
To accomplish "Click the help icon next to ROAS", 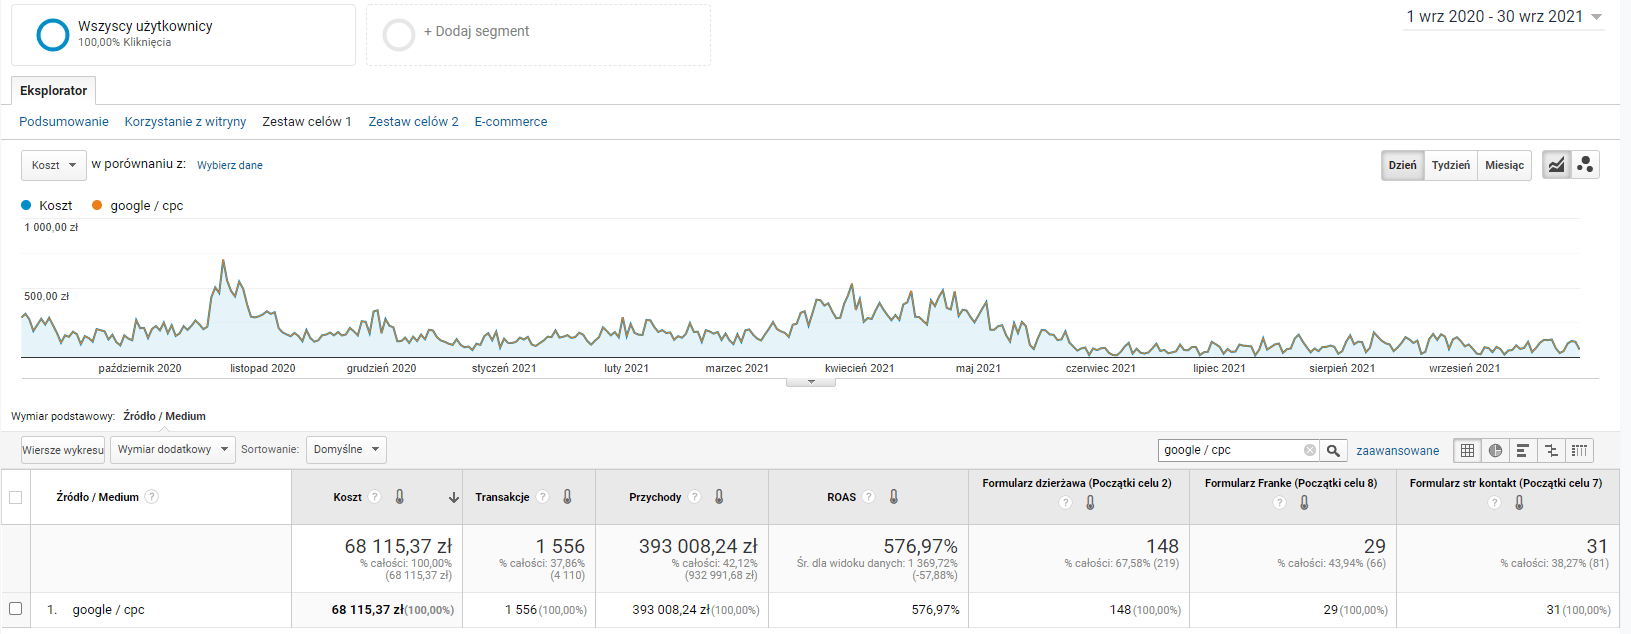I will pyautogui.click(x=868, y=497).
